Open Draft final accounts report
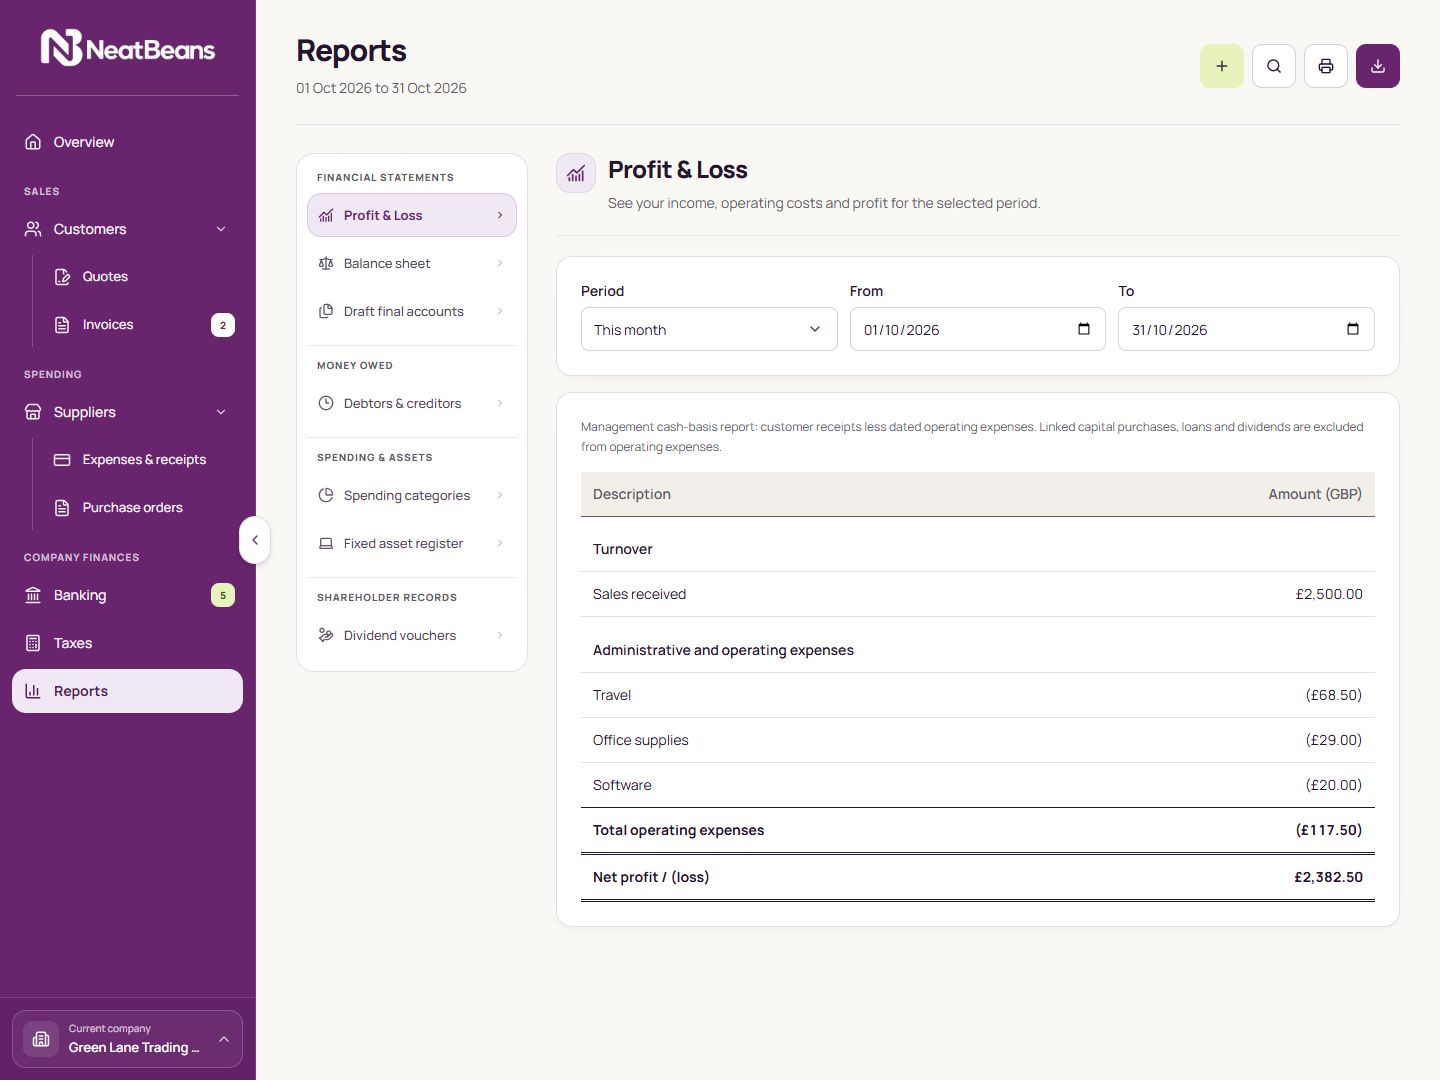This screenshot has height=1080, width=1440. (412, 311)
